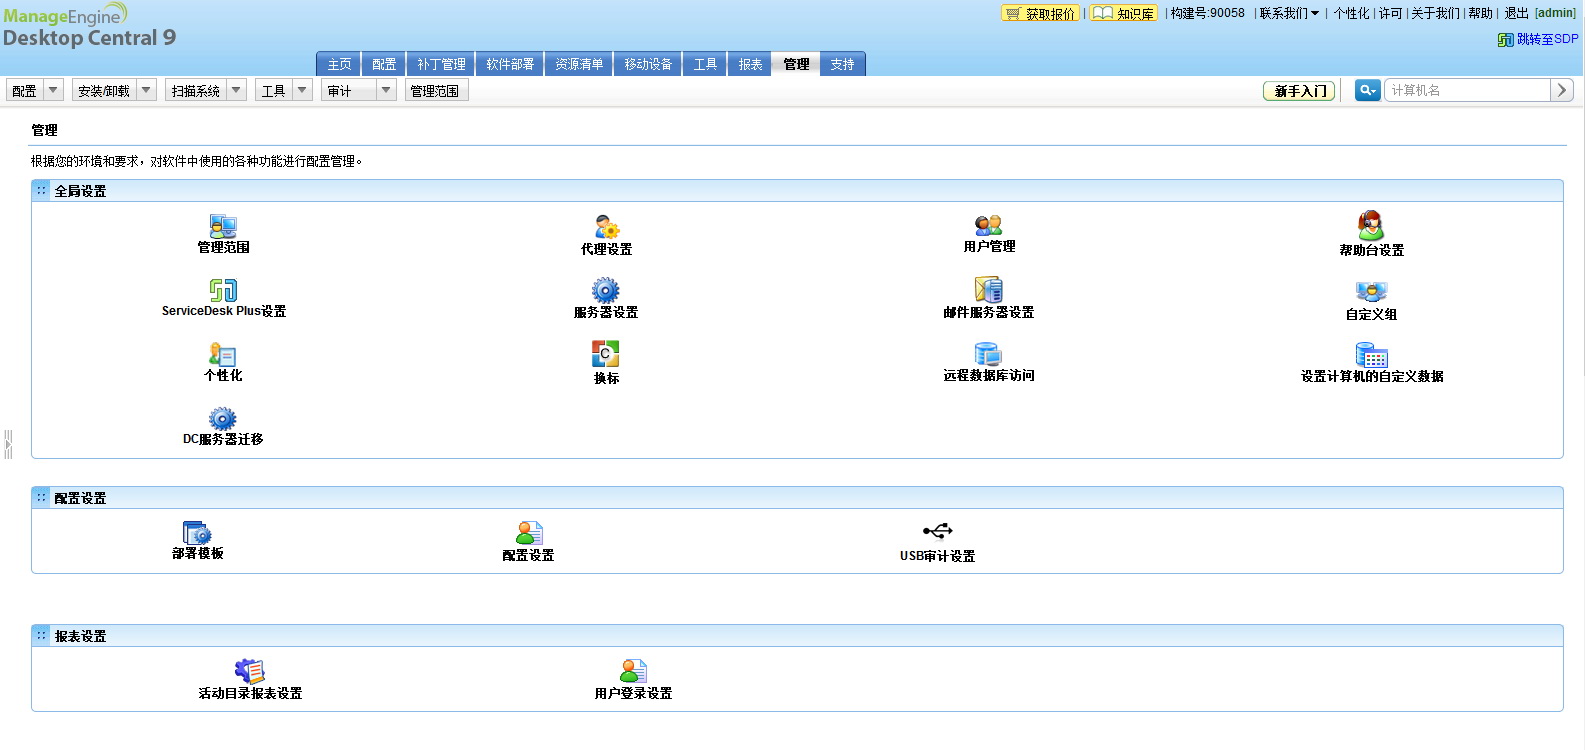Click the top-bar 个性化 link
Screen dimensions: 1585x750
[x=1351, y=13]
